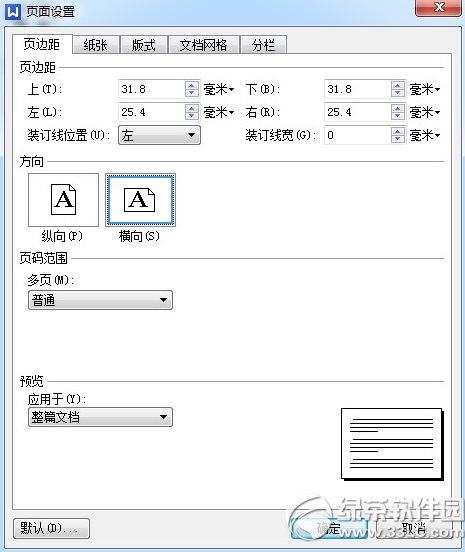
Task: Open the 毫米 unit dropdown for 左(L)
Action: tap(219, 113)
